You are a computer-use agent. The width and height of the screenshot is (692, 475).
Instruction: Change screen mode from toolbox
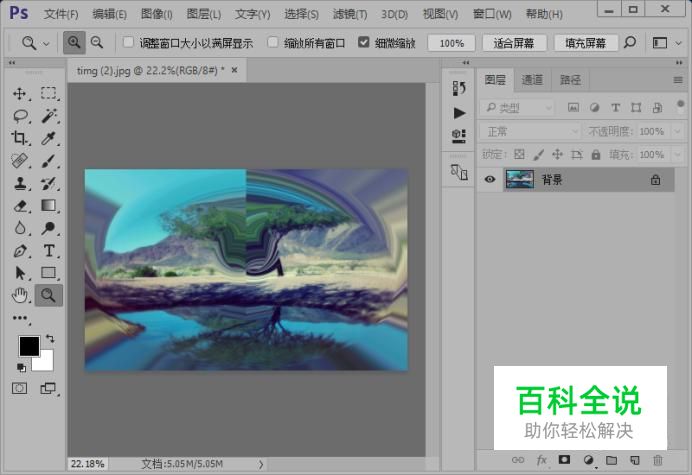pyautogui.click(x=48, y=388)
